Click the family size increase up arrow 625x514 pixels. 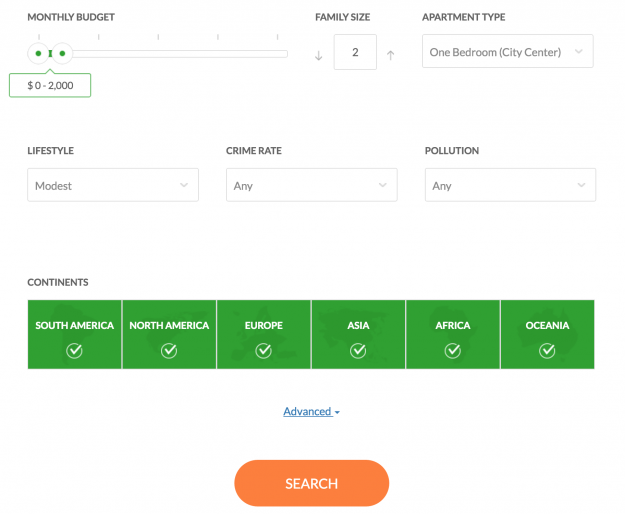[390, 56]
